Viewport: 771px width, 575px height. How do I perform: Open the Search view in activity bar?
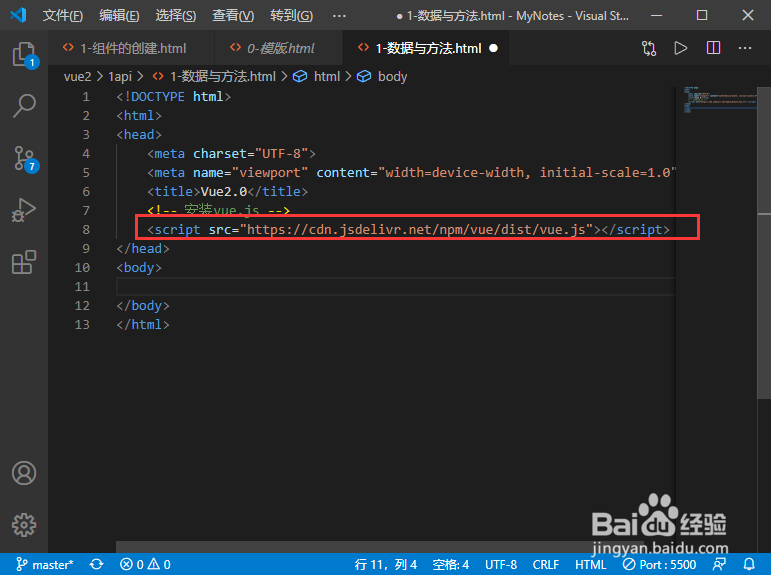tap(24, 106)
